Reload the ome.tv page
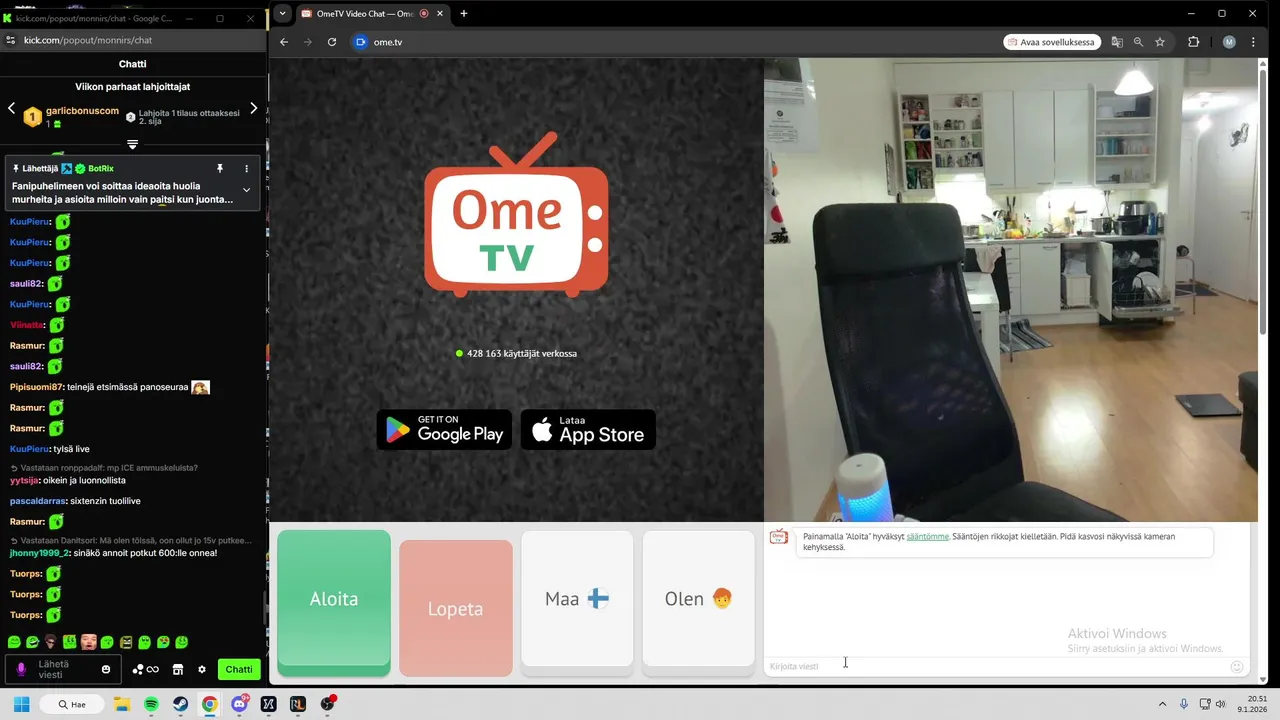This screenshot has height=720, width=1280. (x=332, y=42)
